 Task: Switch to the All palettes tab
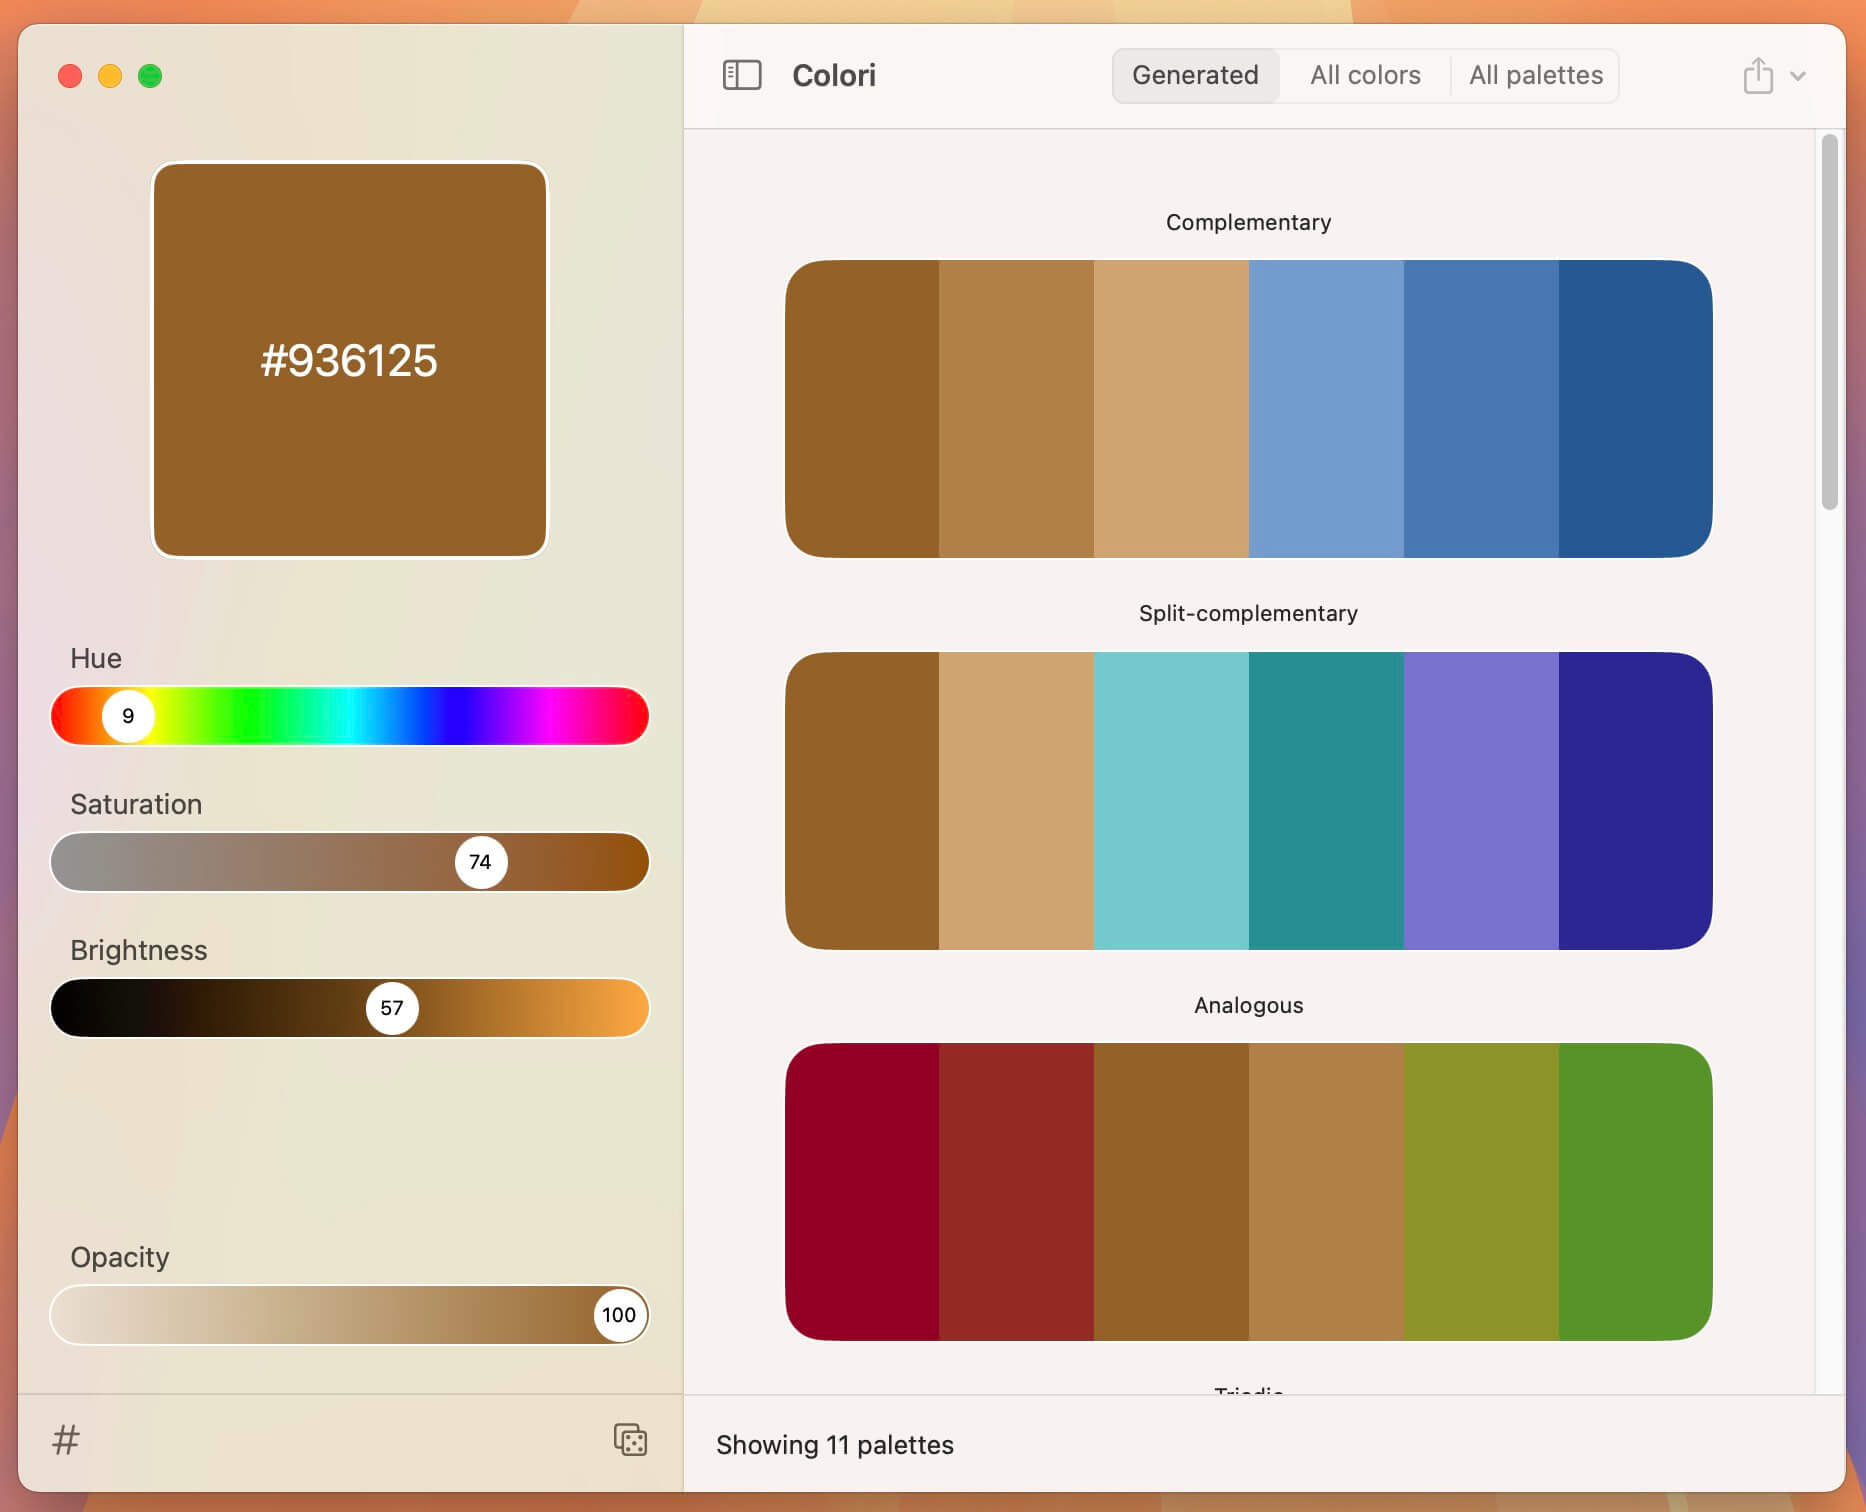click(x=1535, y=75)
